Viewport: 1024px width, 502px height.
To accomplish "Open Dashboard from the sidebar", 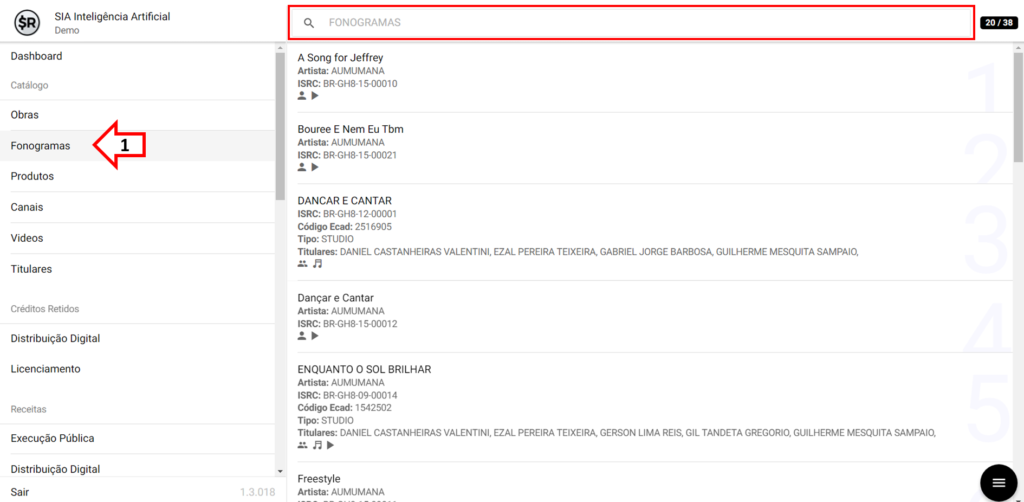I will click(x=36, y=56).
